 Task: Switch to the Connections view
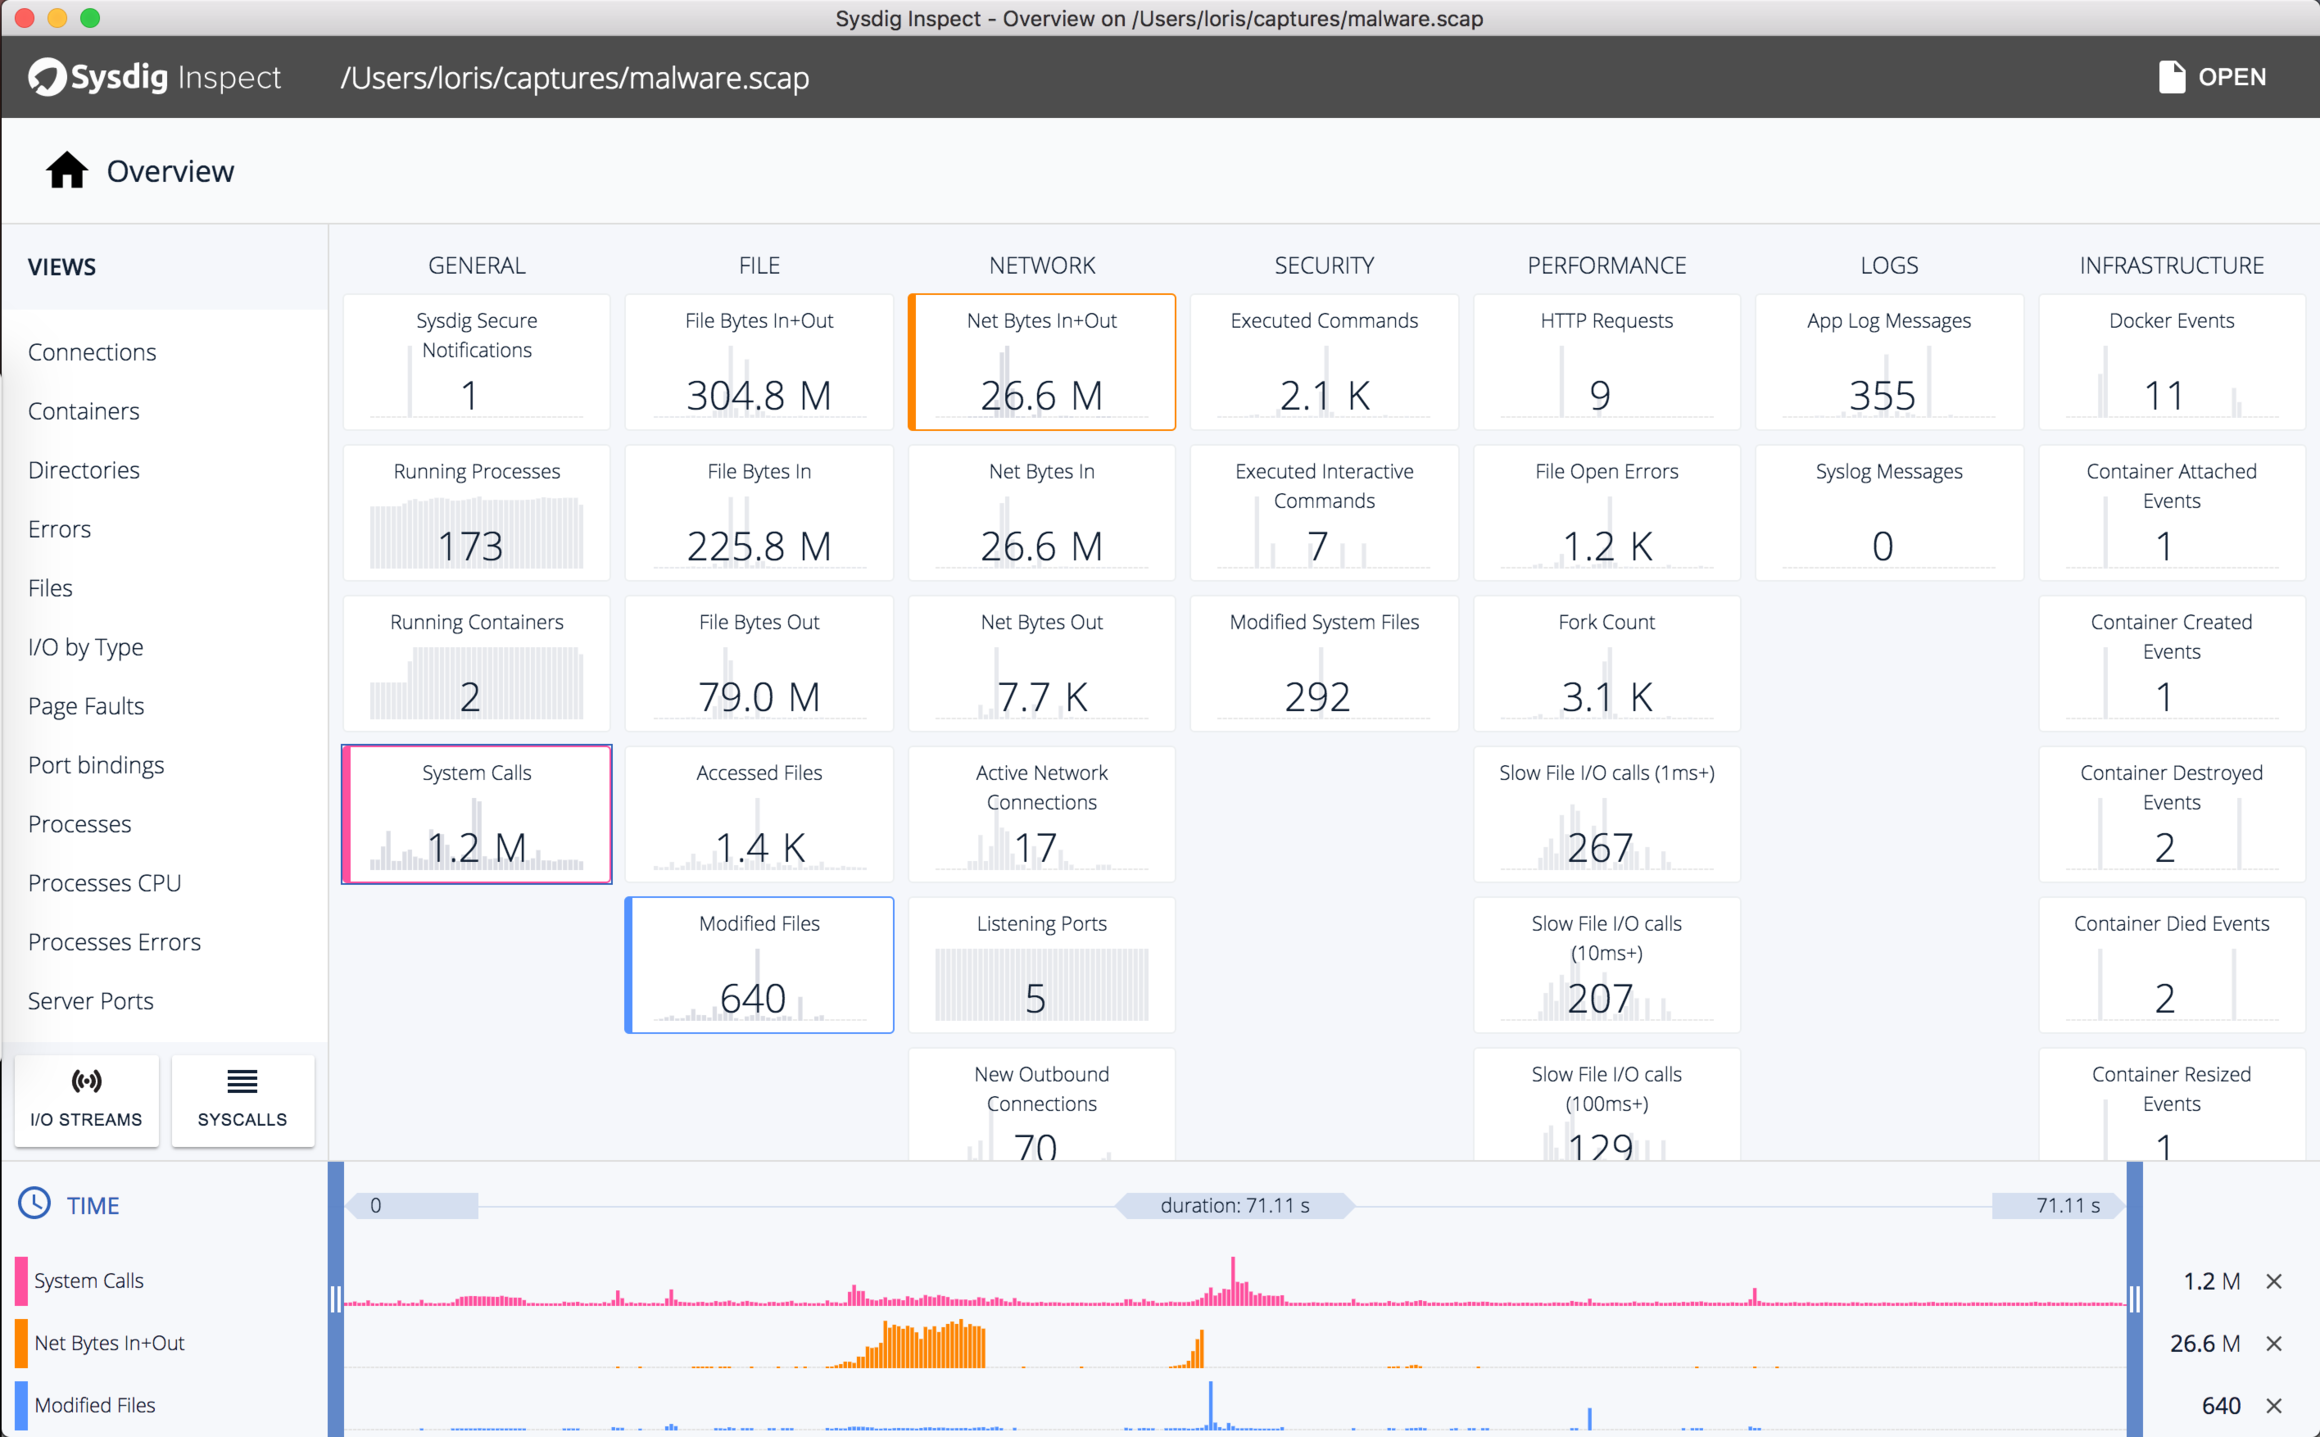point(92,352)
